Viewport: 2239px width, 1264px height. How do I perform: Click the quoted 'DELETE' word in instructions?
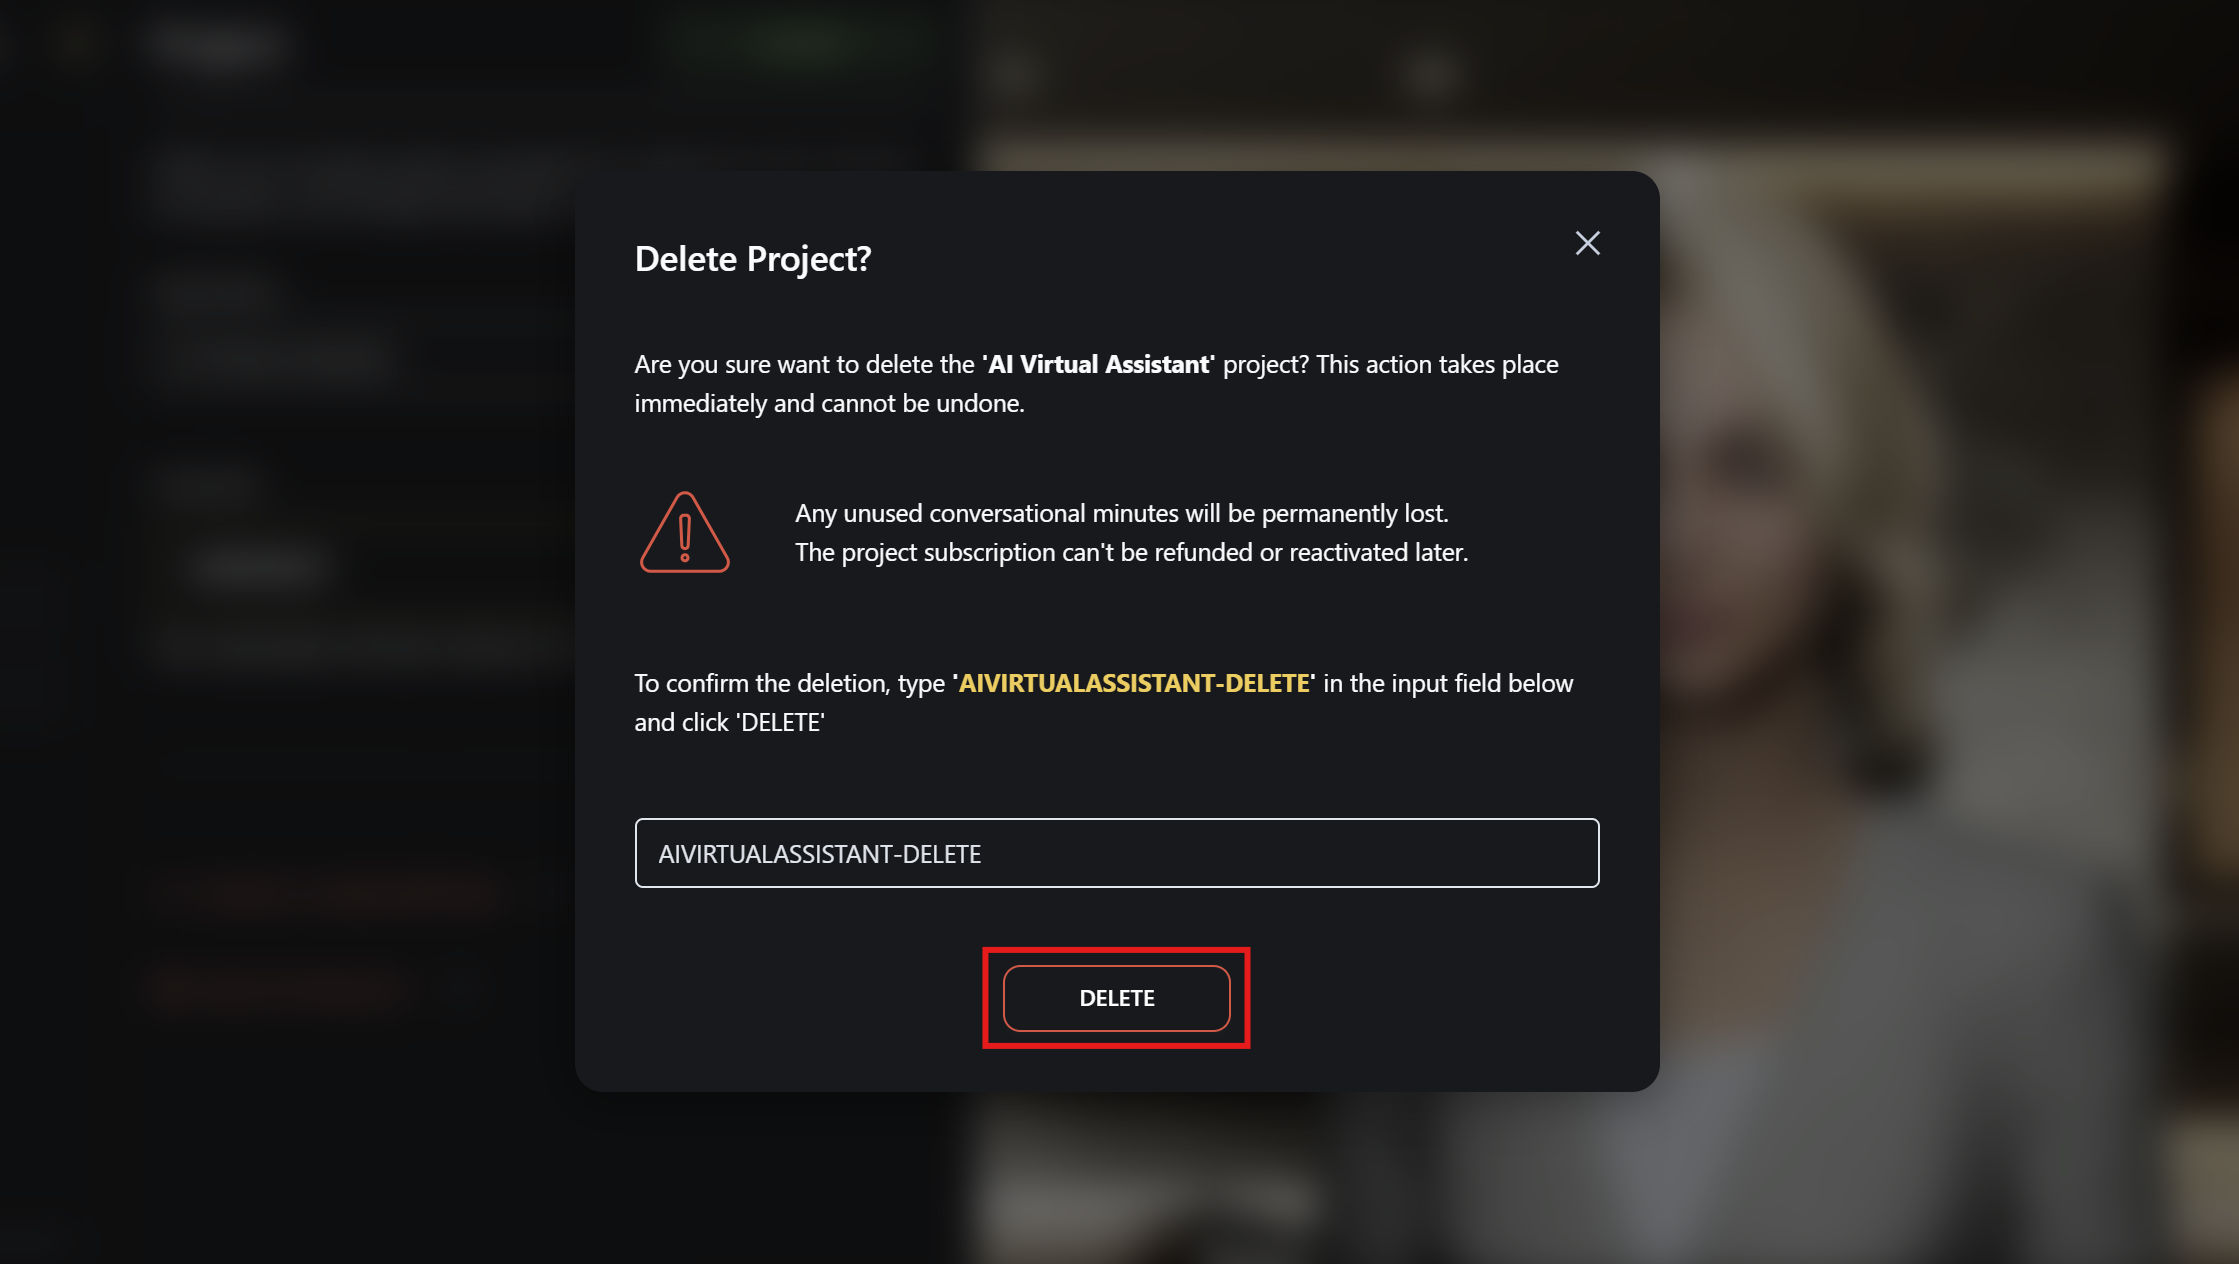click(781, 722)
